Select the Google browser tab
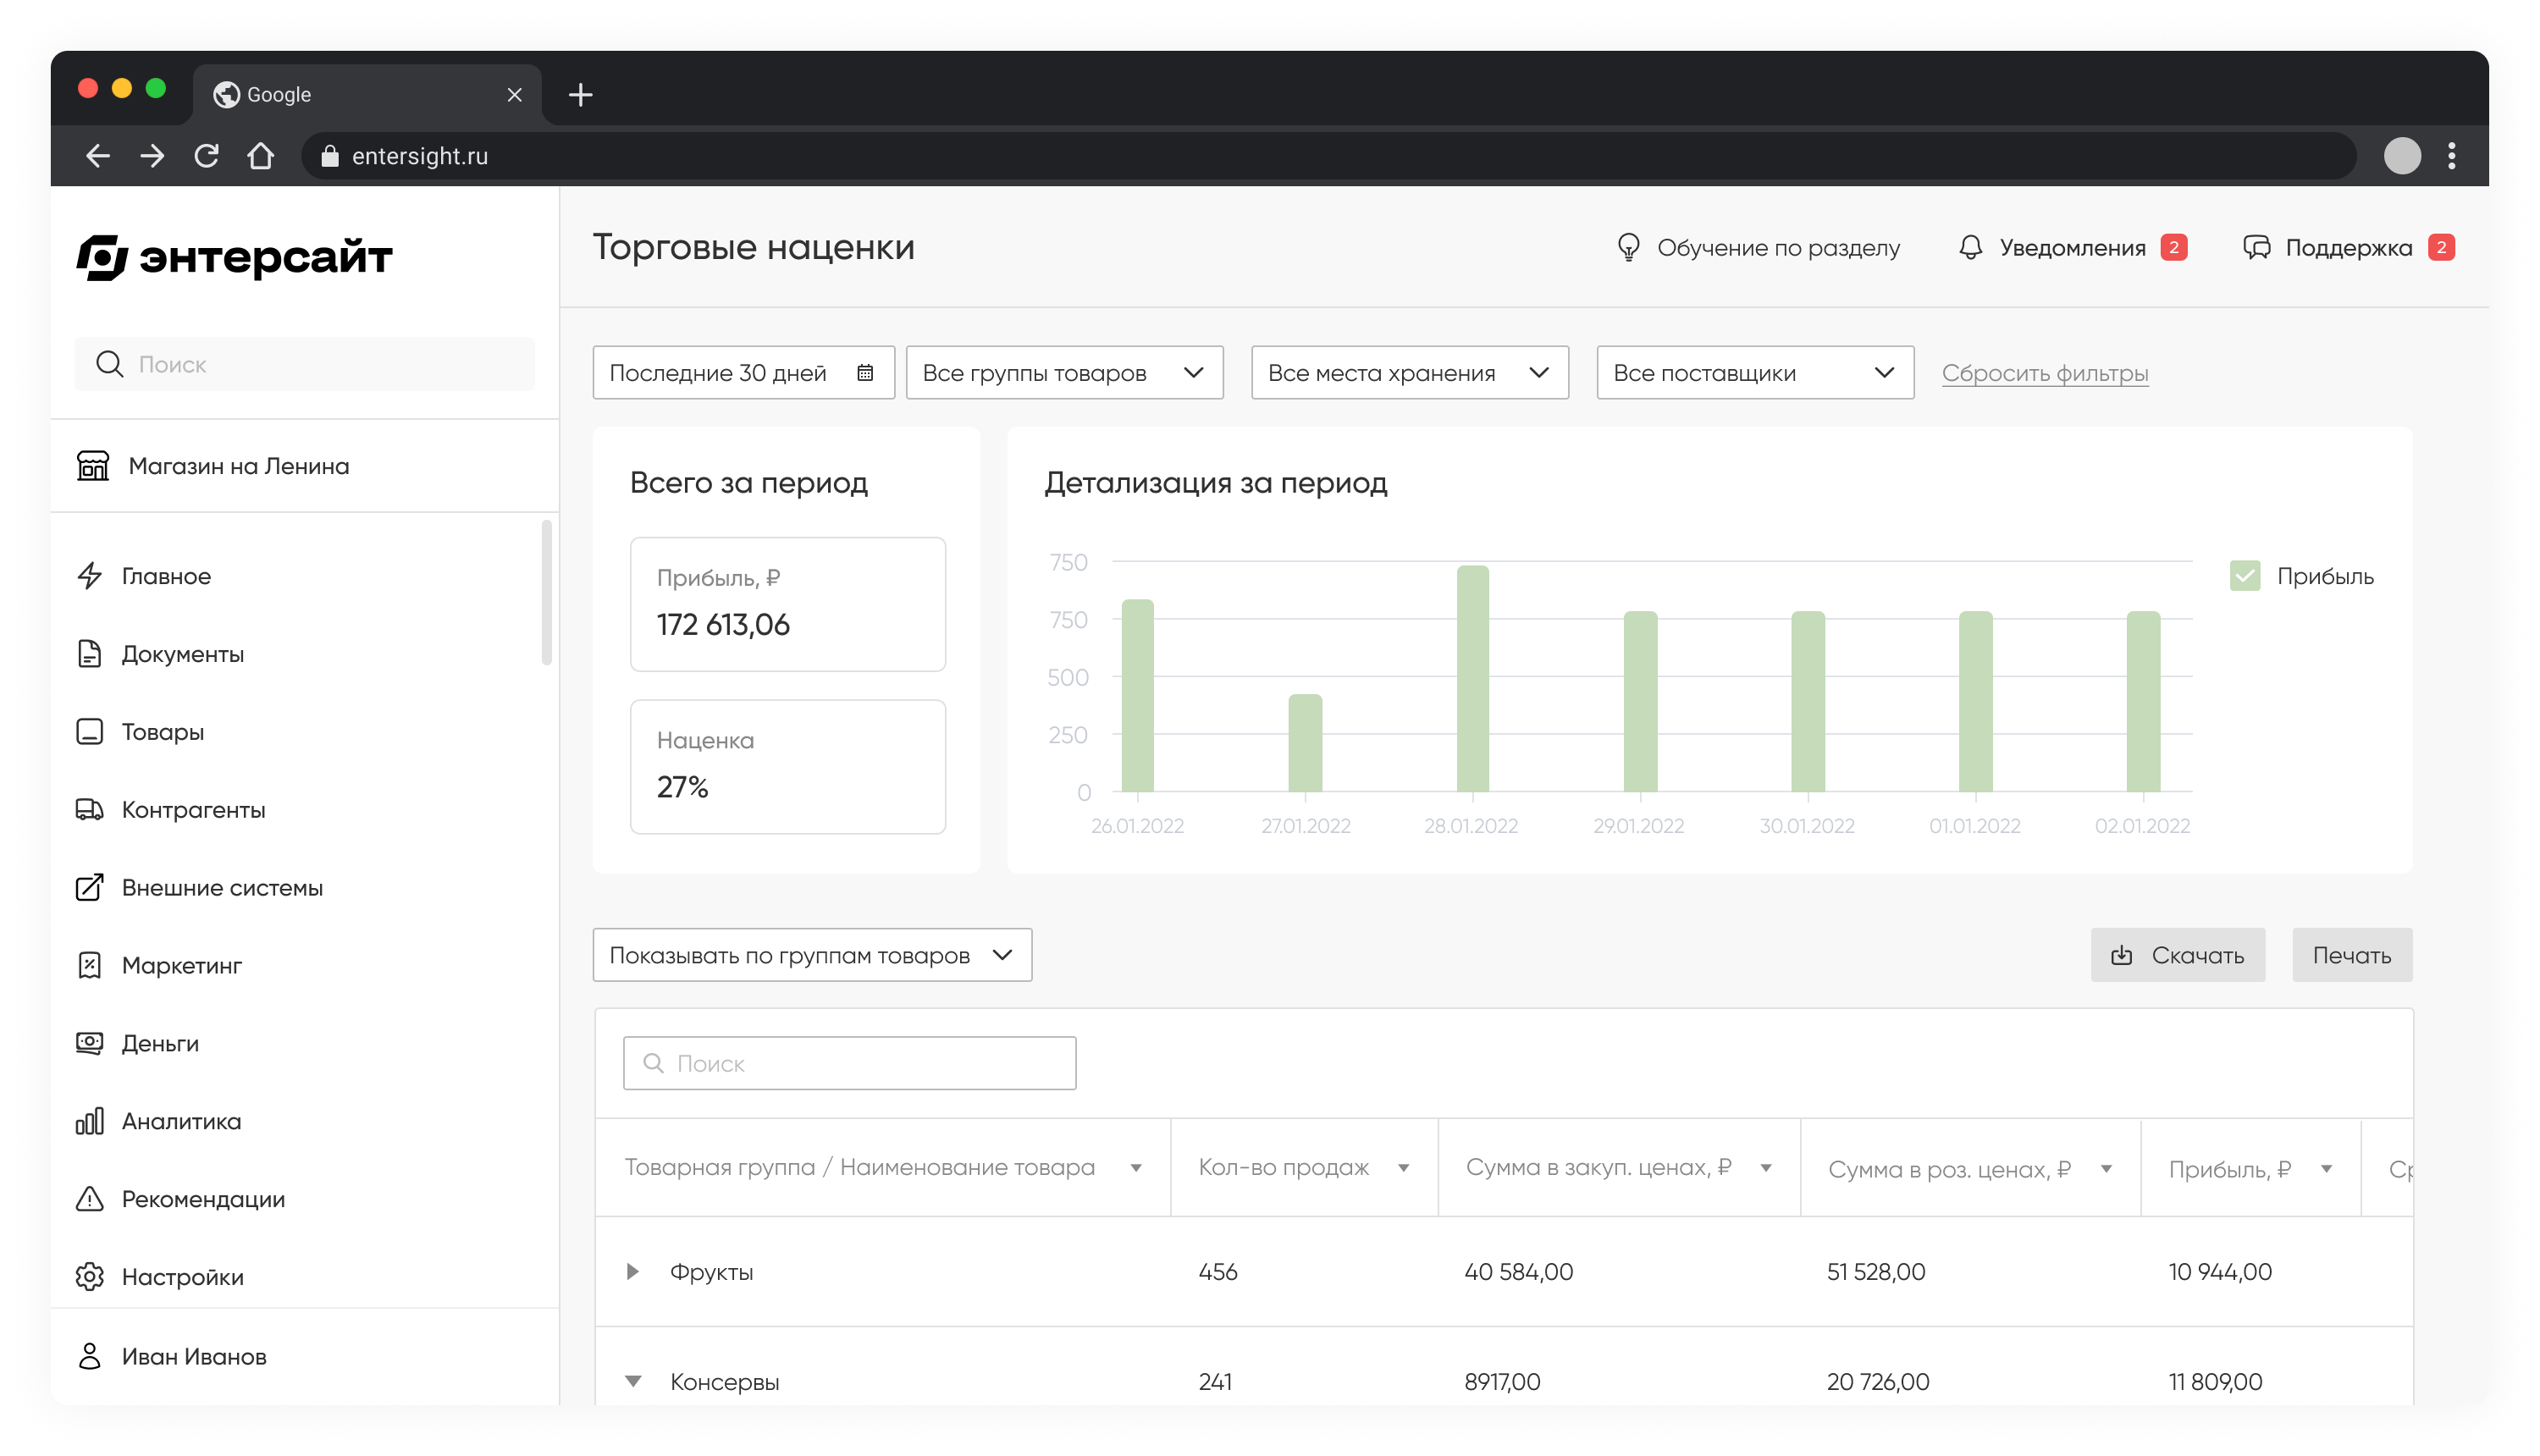2540x1456 pixels. point(367,95)
